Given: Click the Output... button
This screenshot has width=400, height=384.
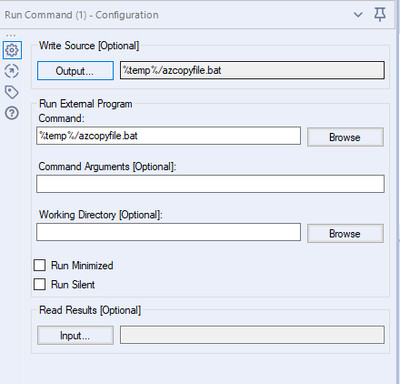Looking at the screenshot, I should tap(75, 71).
